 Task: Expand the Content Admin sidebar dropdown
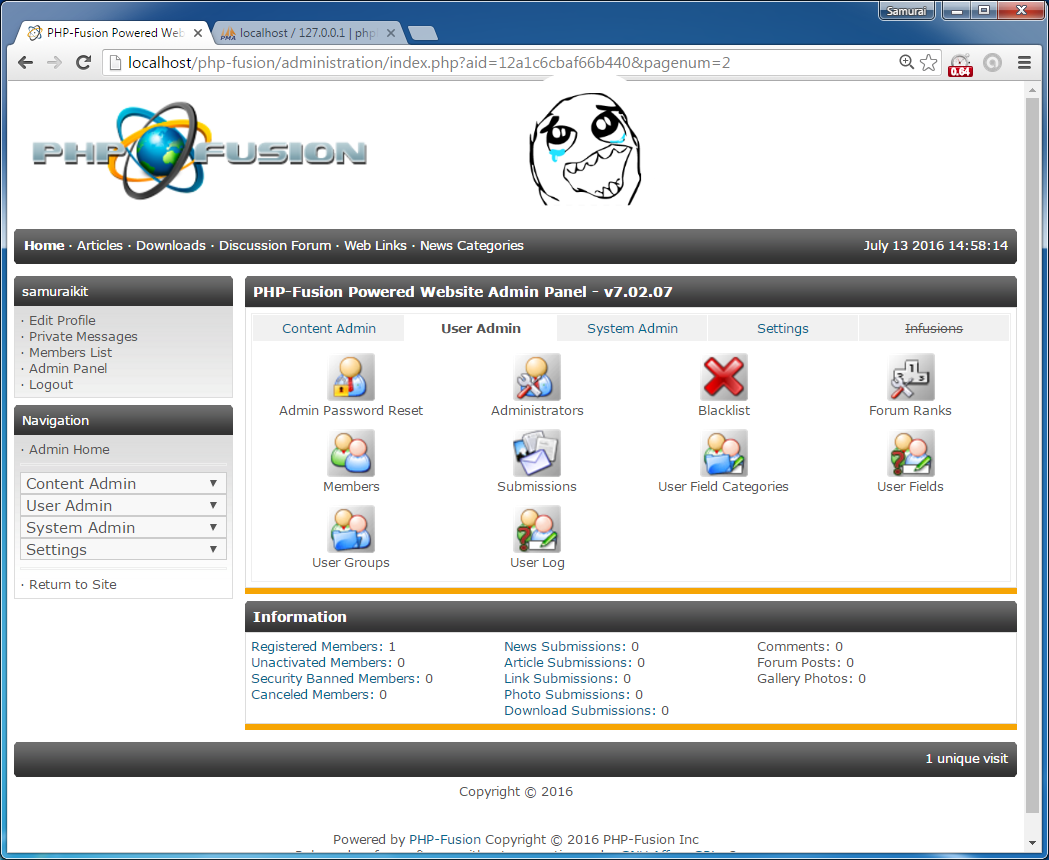click(x=123, y=483)
